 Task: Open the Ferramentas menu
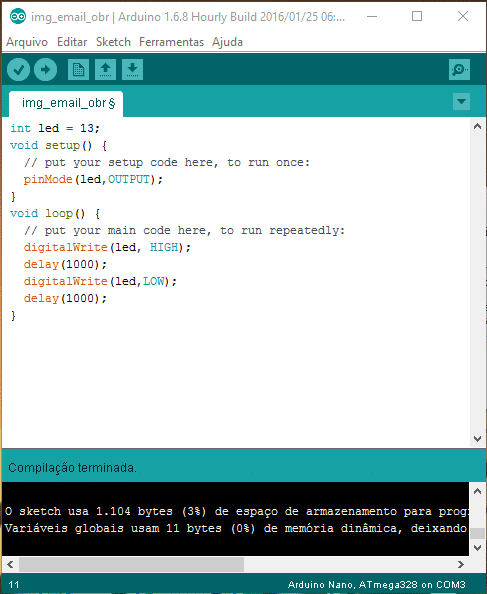pos(171,42)
